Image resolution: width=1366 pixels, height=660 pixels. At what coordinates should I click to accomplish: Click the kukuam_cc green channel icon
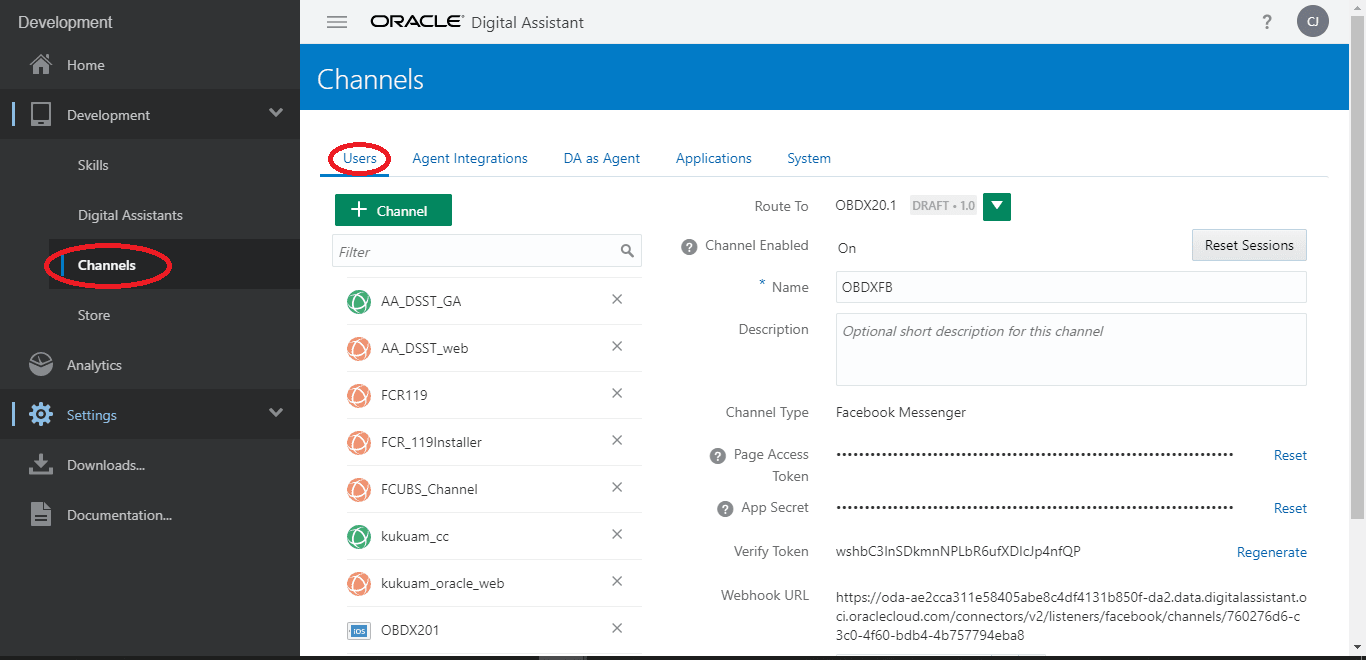359,536
